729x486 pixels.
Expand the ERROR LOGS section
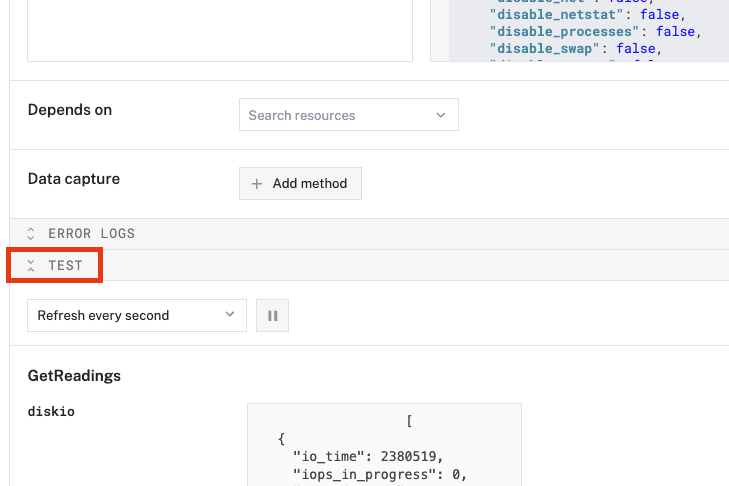pyautogui.click(x=91, y=234)
